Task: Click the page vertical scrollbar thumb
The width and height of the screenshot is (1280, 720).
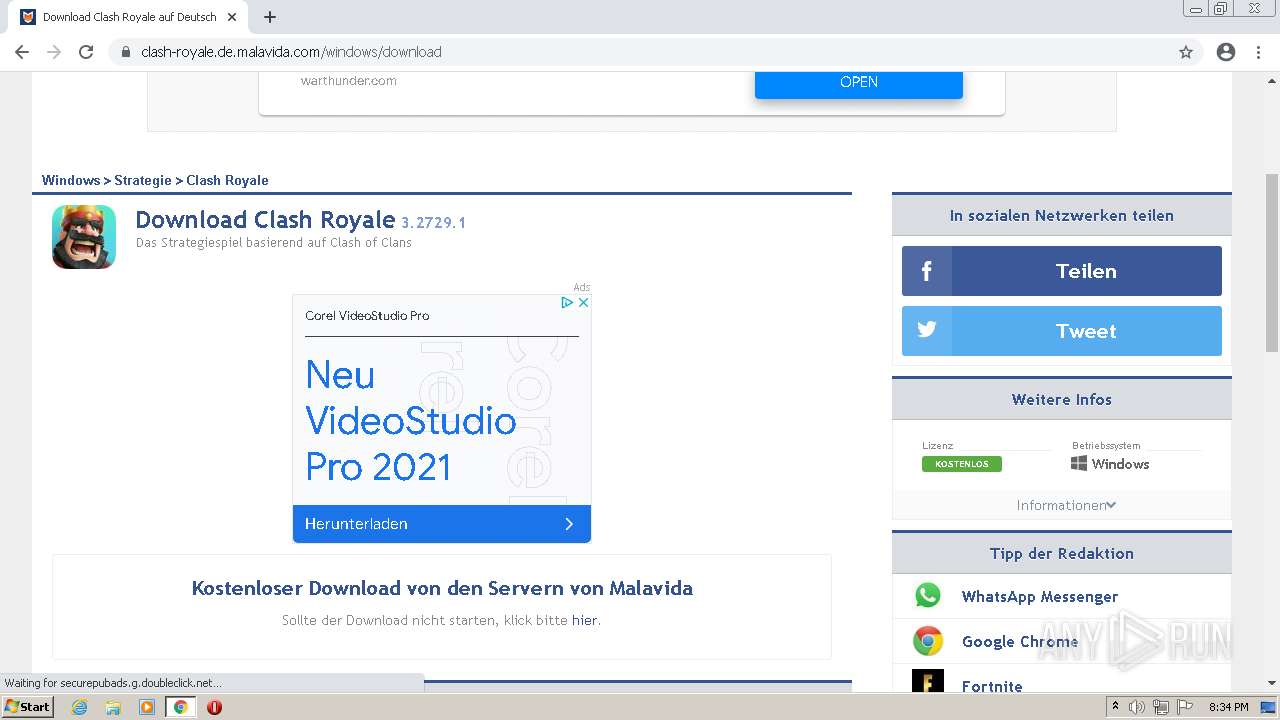Action: pyautogui.click(x=1272, y=262)
